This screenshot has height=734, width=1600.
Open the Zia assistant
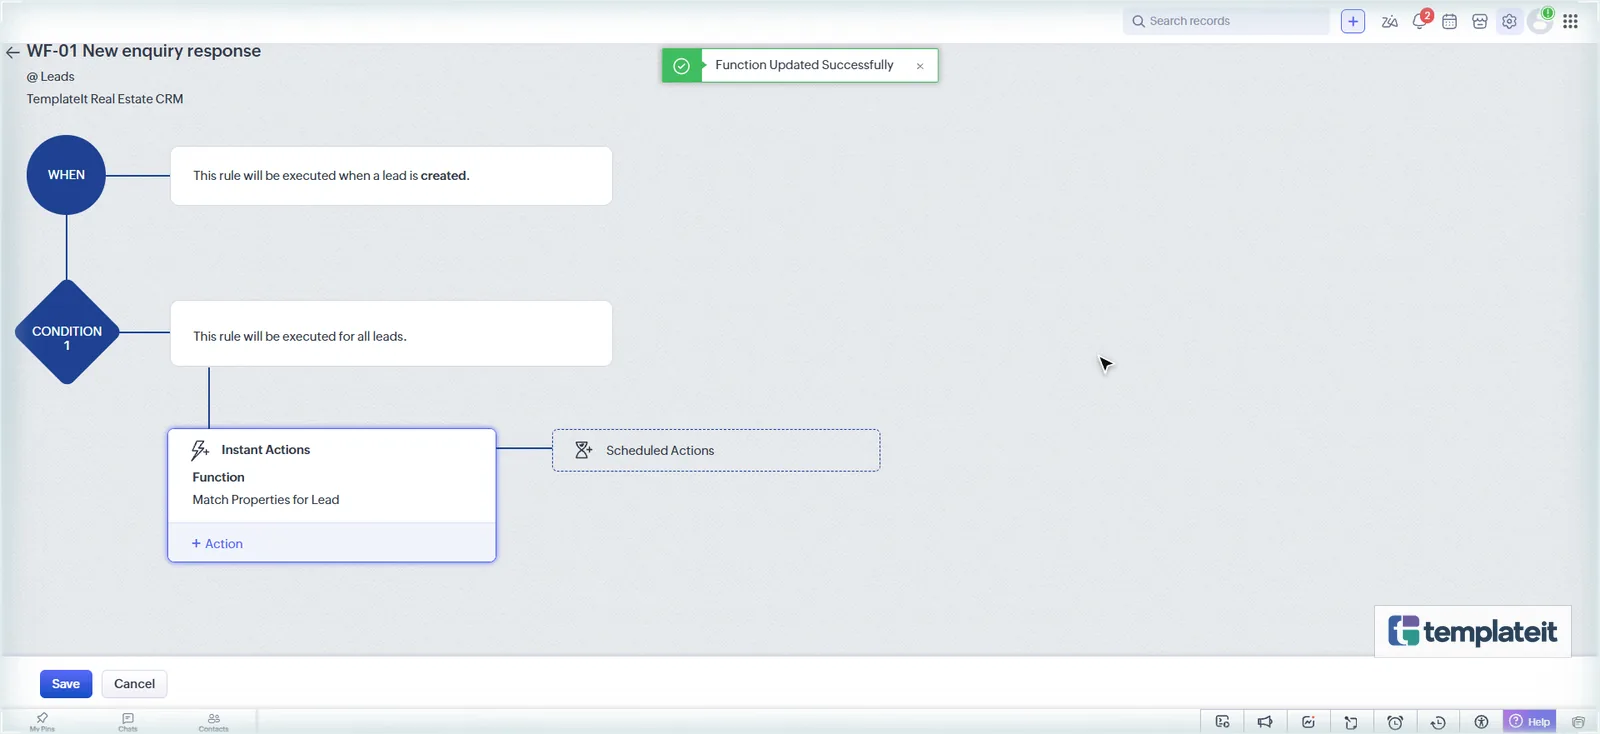tap(1390, 21)
